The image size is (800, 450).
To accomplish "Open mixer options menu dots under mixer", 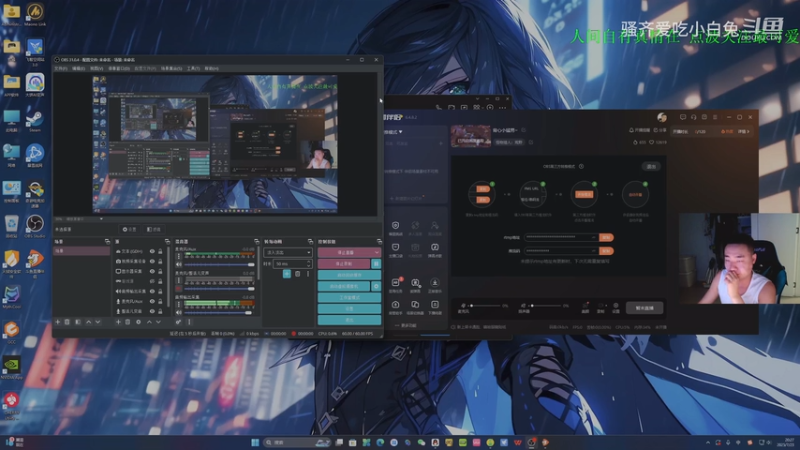I will pos(189,322).
